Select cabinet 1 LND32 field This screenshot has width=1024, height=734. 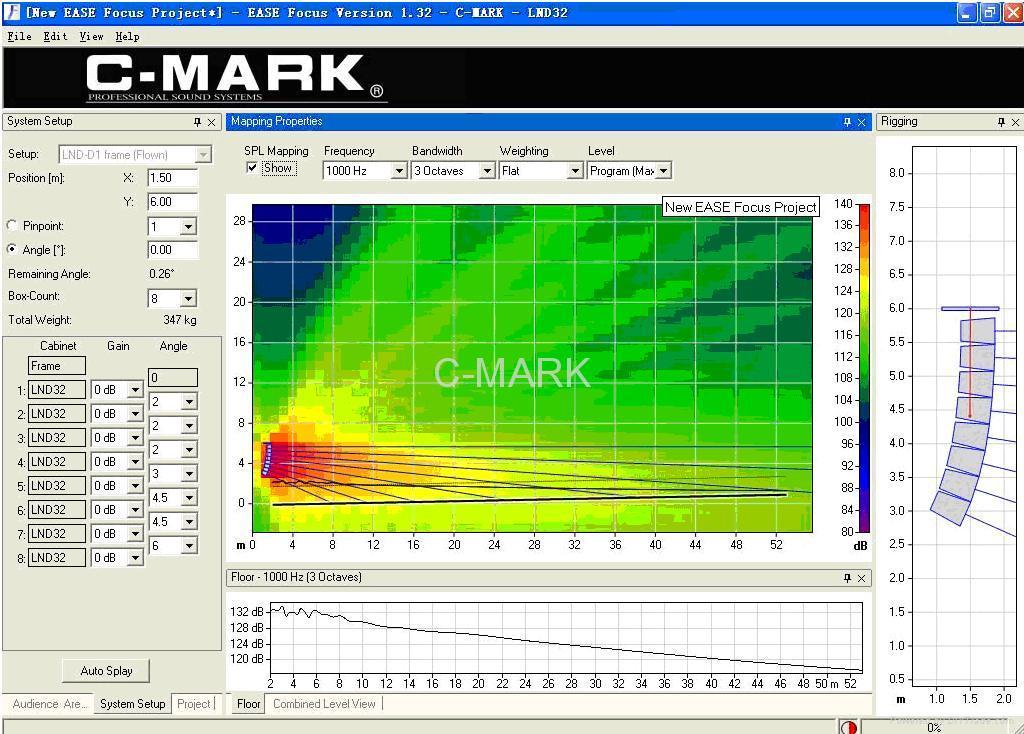(57, 390)
